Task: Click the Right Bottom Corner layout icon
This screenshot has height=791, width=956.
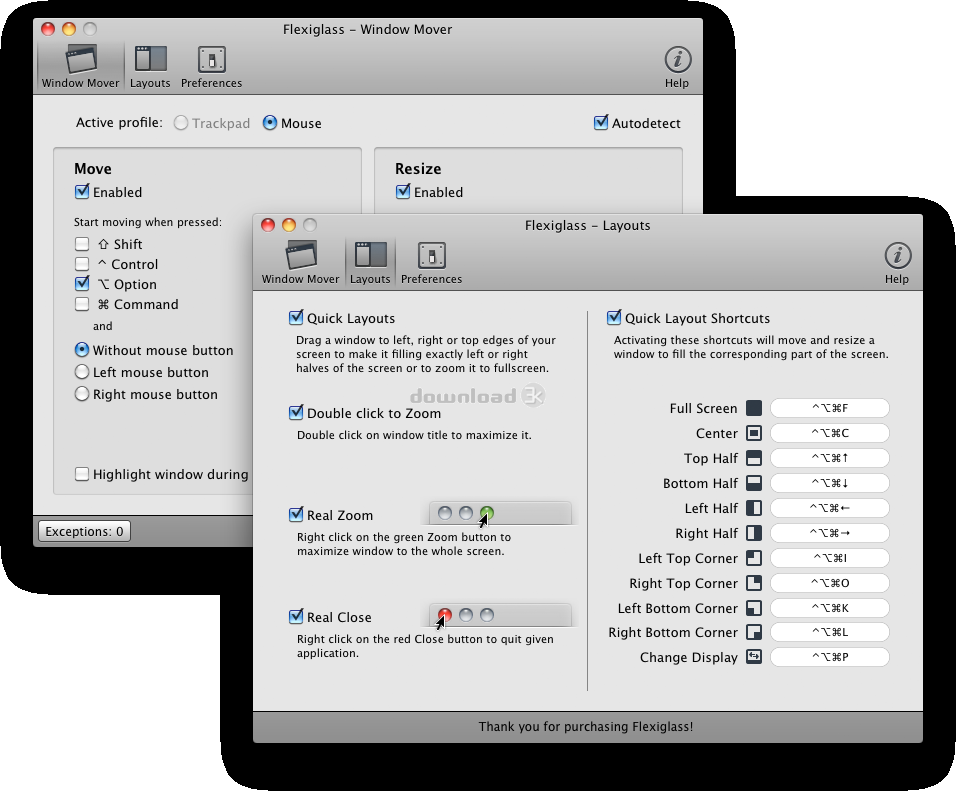Action: click(754, 632)
